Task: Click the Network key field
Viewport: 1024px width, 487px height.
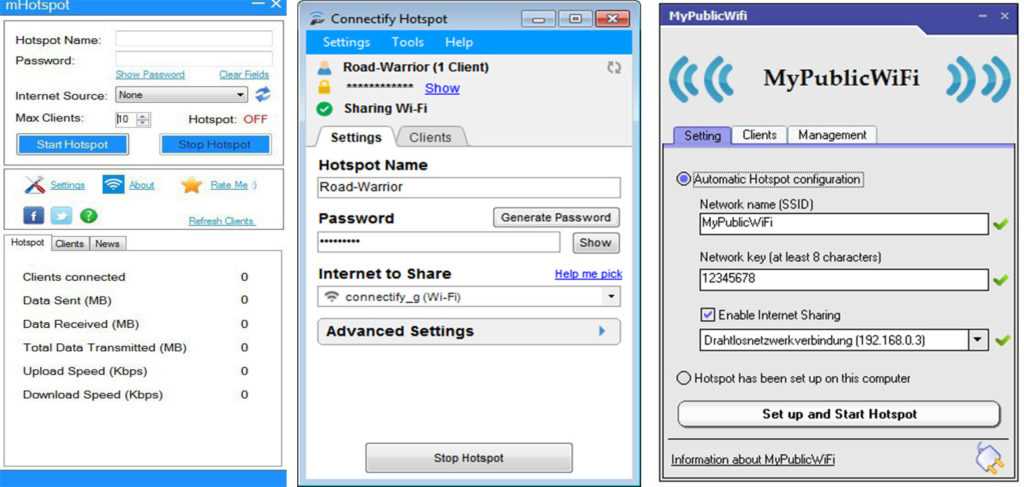Action: 844,280
